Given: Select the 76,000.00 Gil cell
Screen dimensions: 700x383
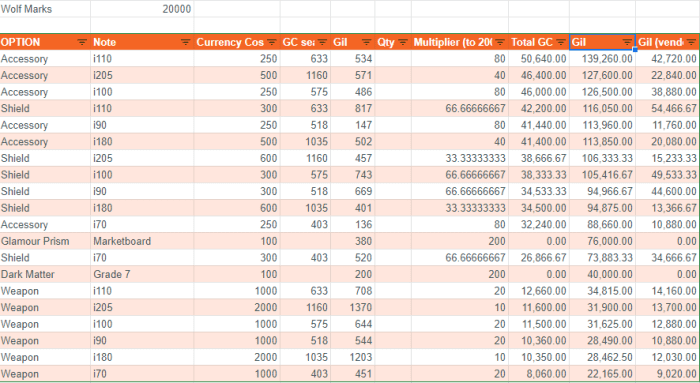Looking at the screenshot, I should click(x=602, y=241).
